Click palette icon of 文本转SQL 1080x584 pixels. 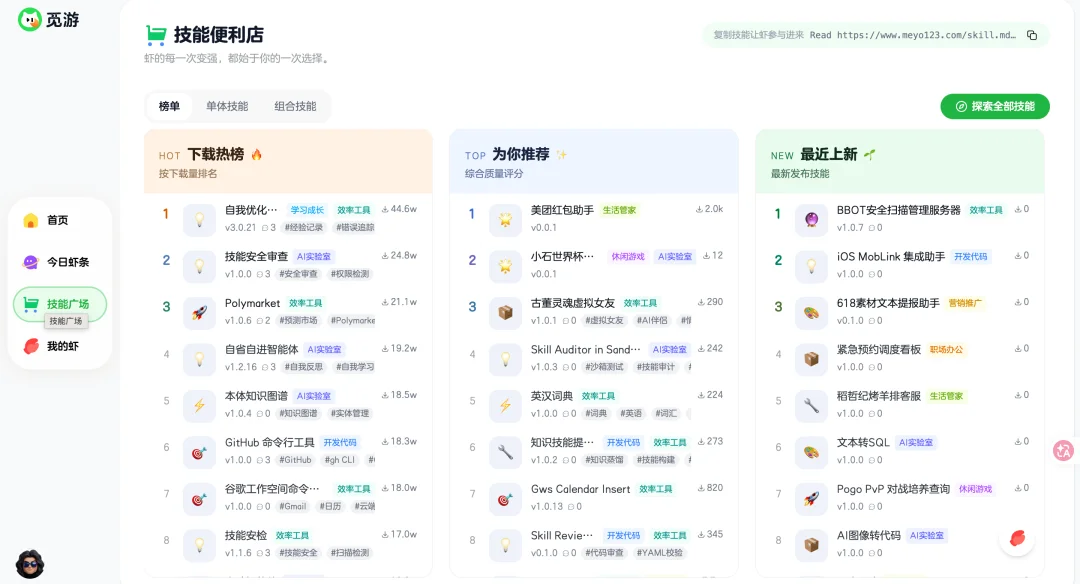811,452
